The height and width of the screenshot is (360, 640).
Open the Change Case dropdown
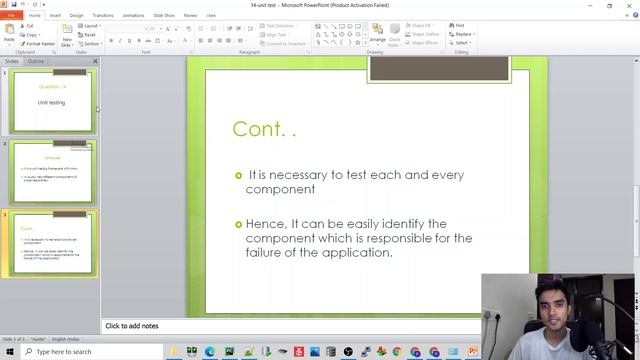pos(170,41)
